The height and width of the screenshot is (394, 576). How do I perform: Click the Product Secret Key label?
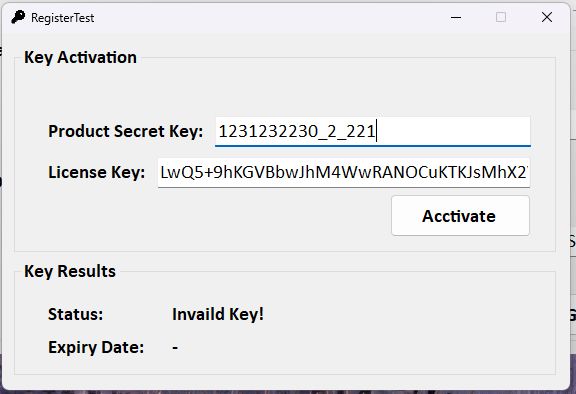click(x=125, y=131)
